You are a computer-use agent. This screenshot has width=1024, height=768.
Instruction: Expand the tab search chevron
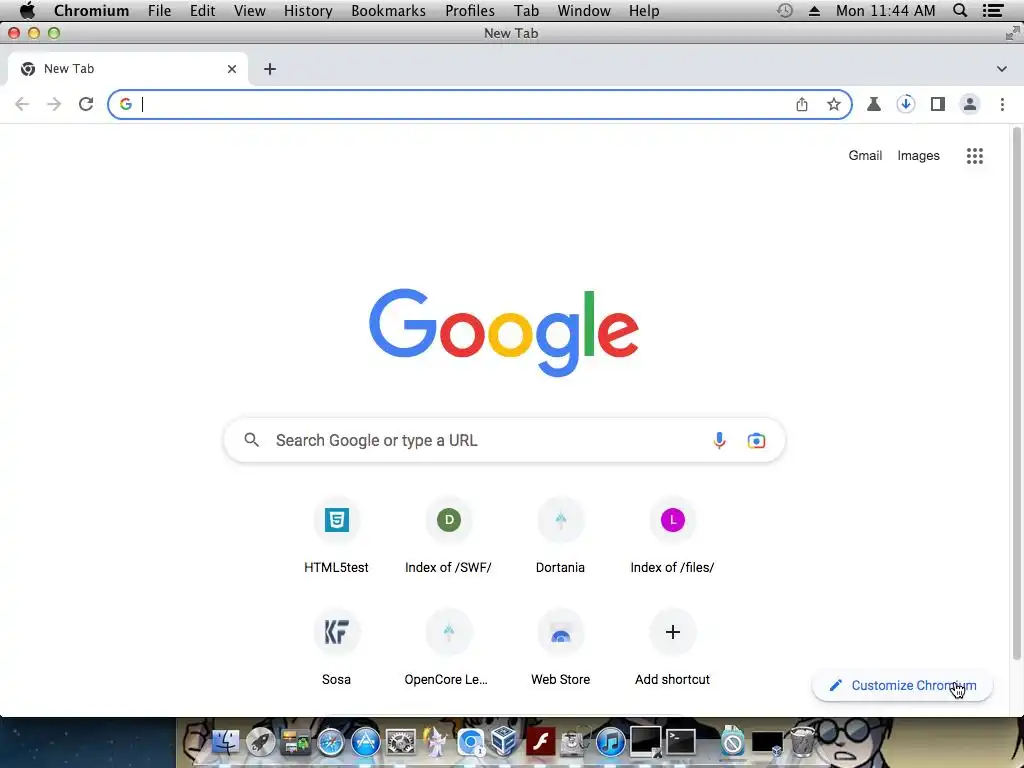coord(1002,69)
